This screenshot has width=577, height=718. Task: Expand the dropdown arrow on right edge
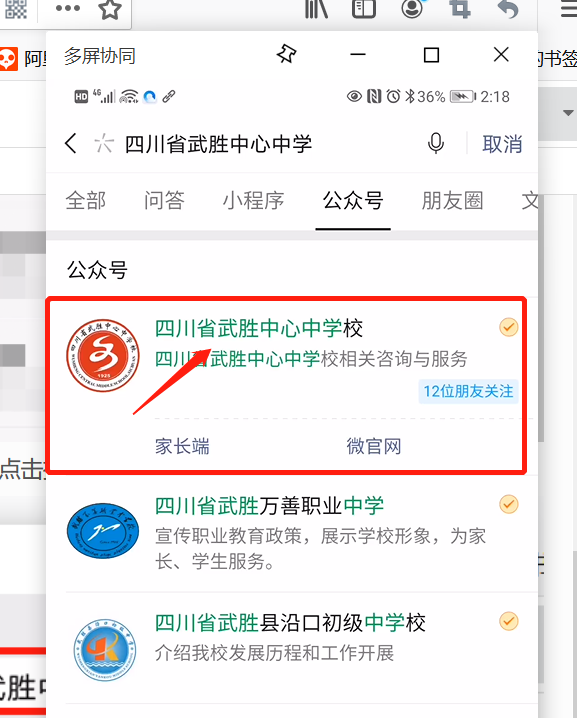point(568,113)
